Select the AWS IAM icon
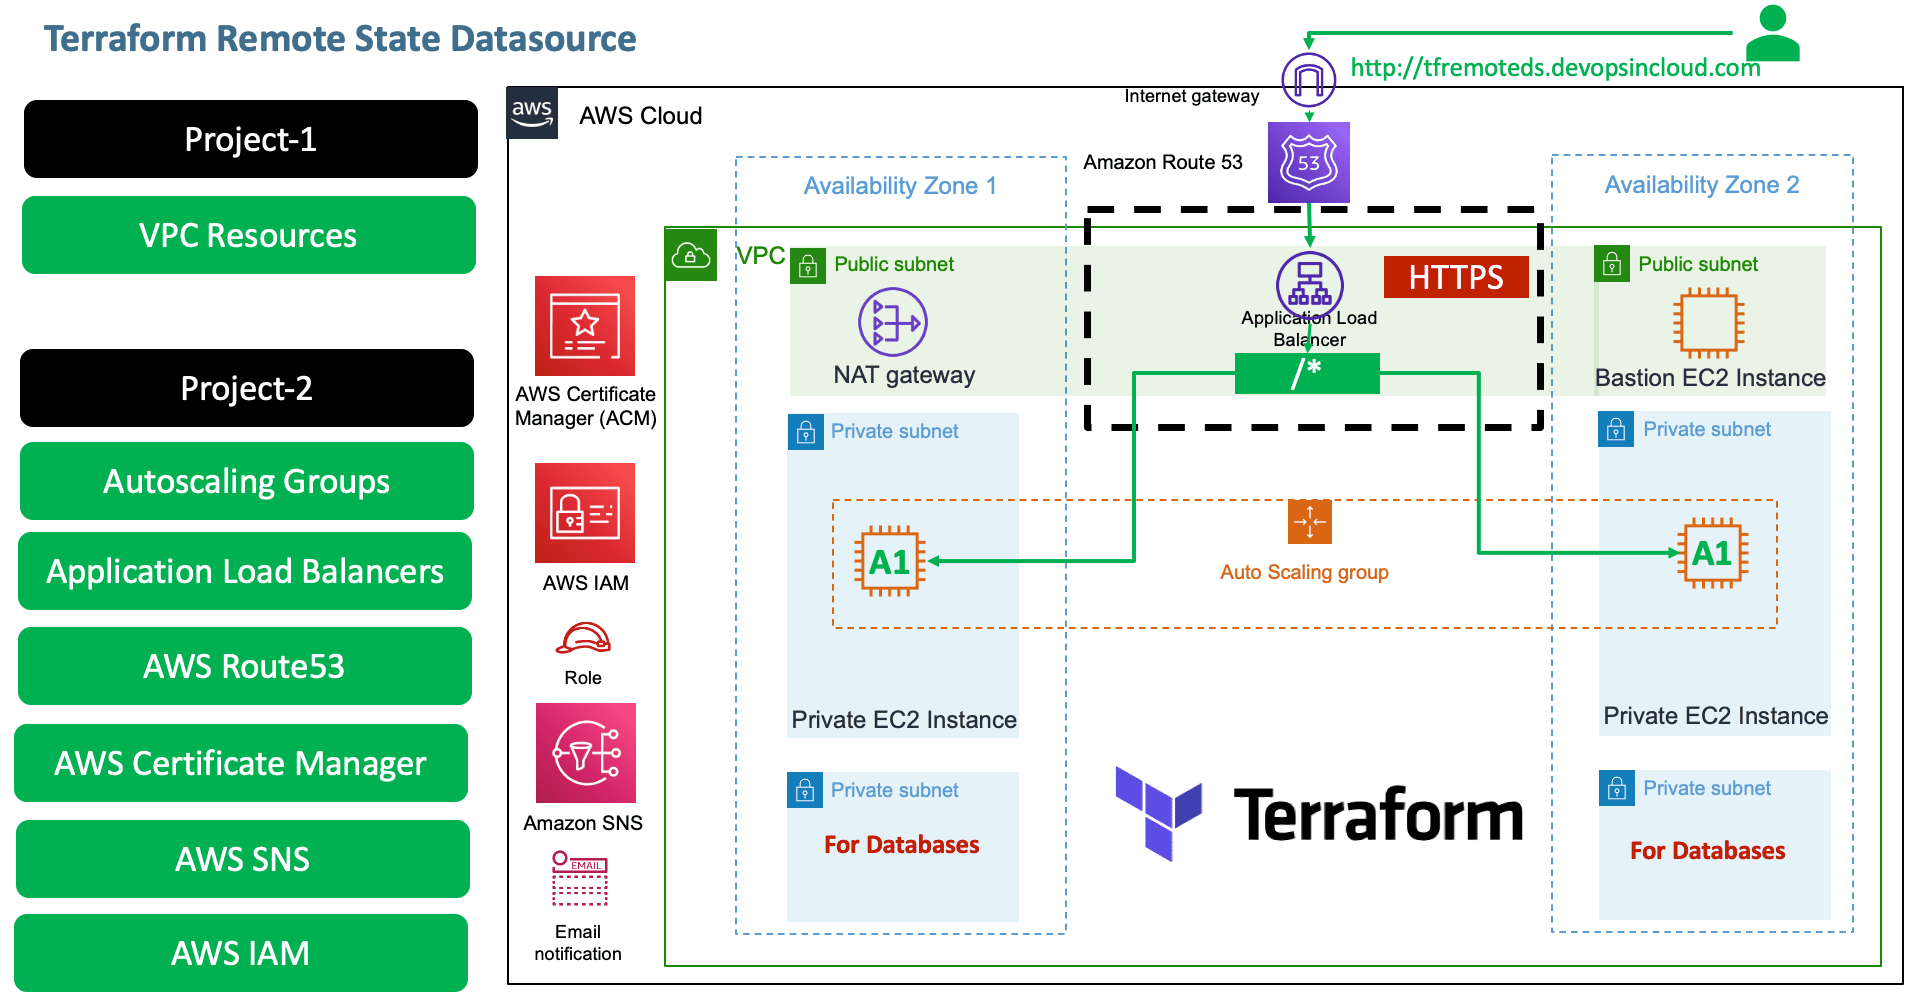 585,513
